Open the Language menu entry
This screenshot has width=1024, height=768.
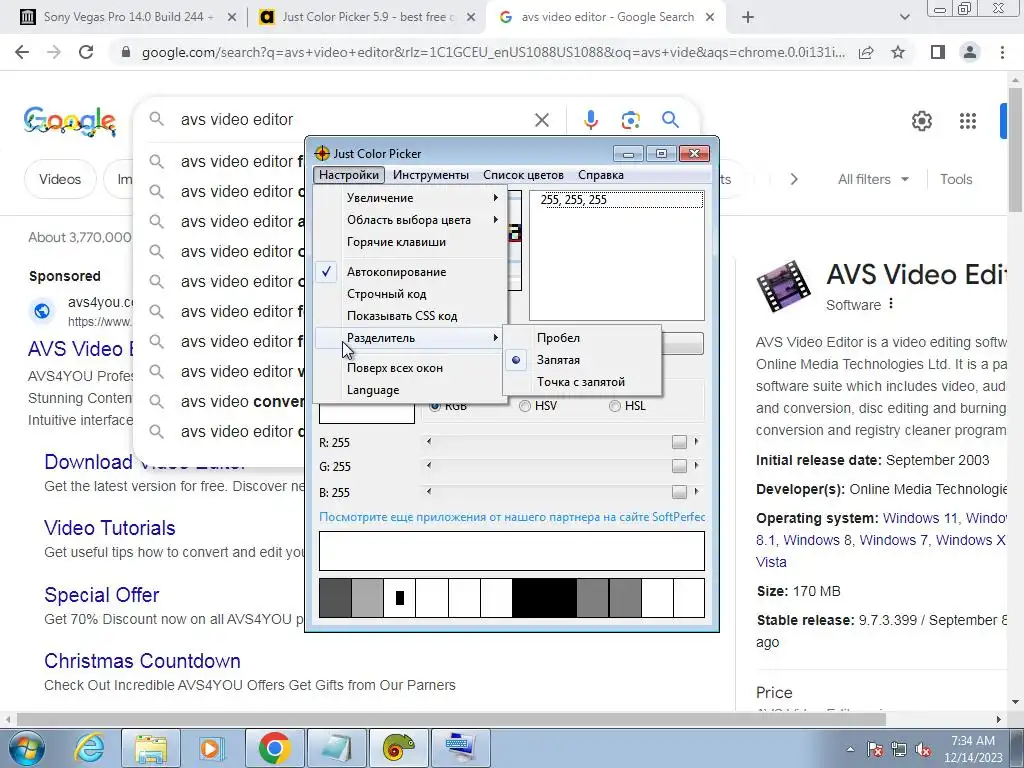(410, 390)
